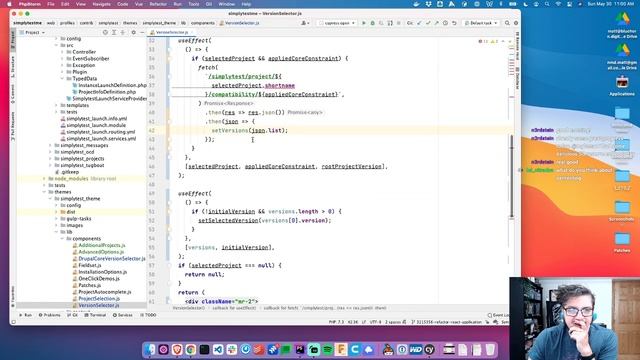
Task: Open the cypress open run configuration dropdown
Action: 337,23
